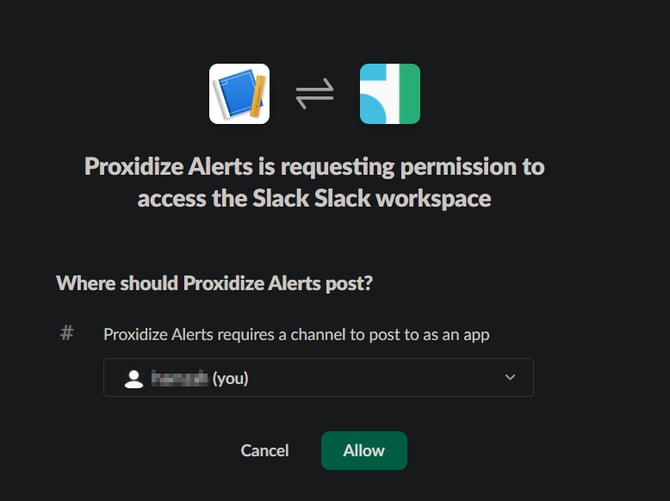Cancel the permission request
Screen dimensions: 670x501
point(265,451)
